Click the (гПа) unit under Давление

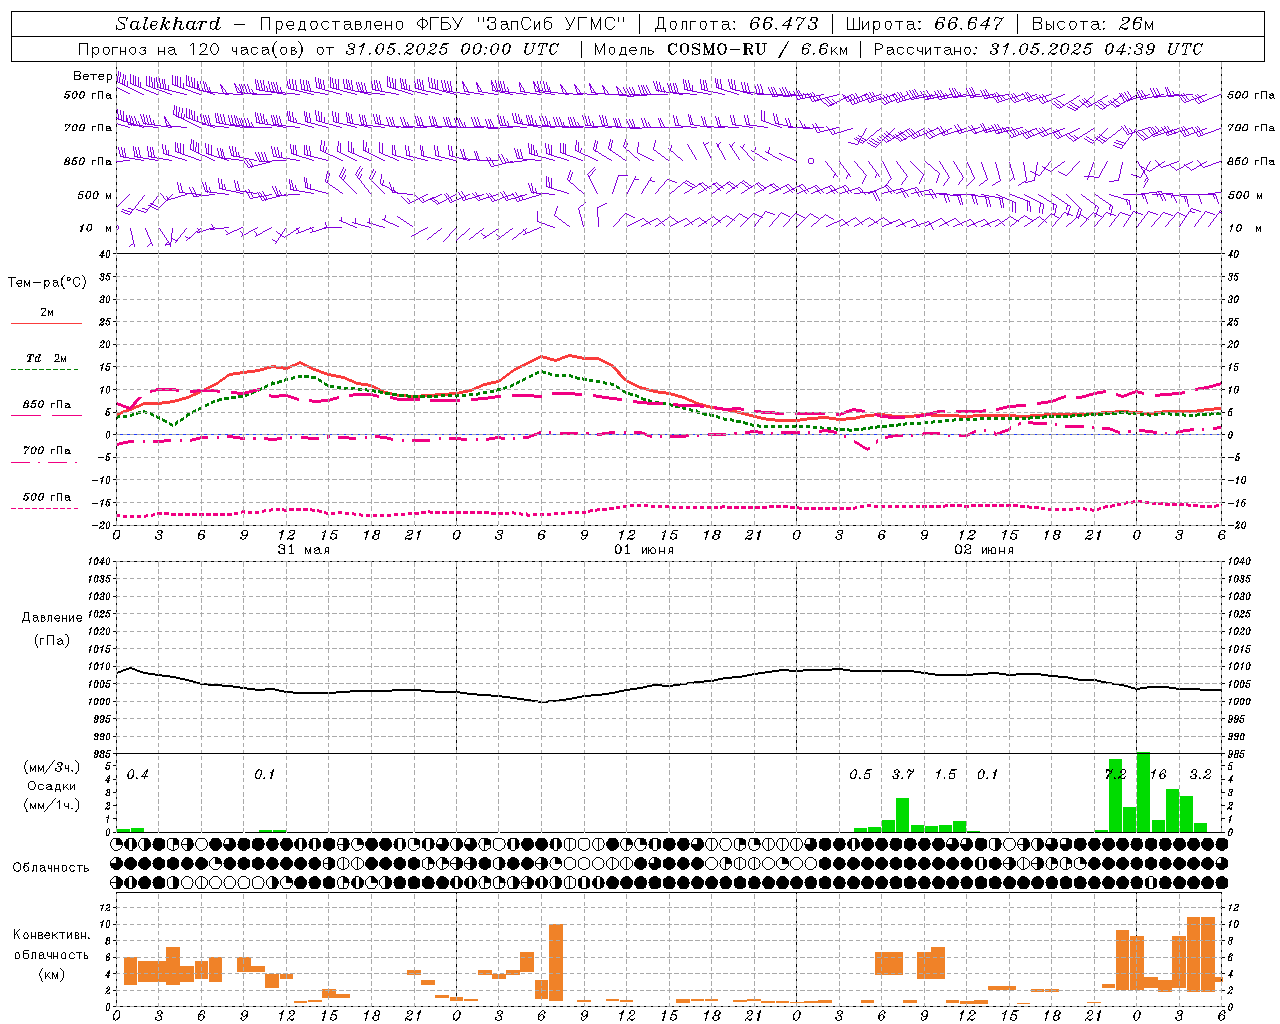pos(52,640)
